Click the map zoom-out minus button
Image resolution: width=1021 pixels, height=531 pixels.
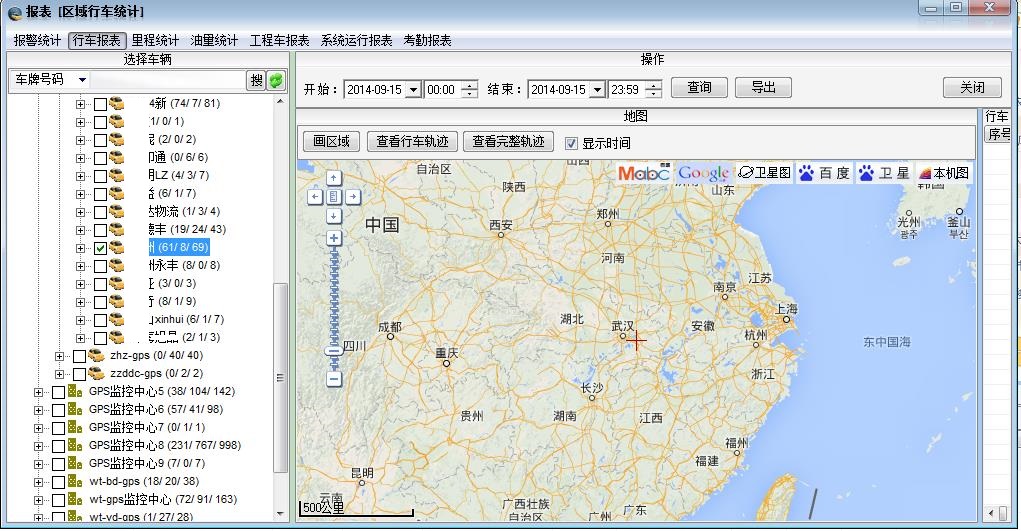coord(334,379)
